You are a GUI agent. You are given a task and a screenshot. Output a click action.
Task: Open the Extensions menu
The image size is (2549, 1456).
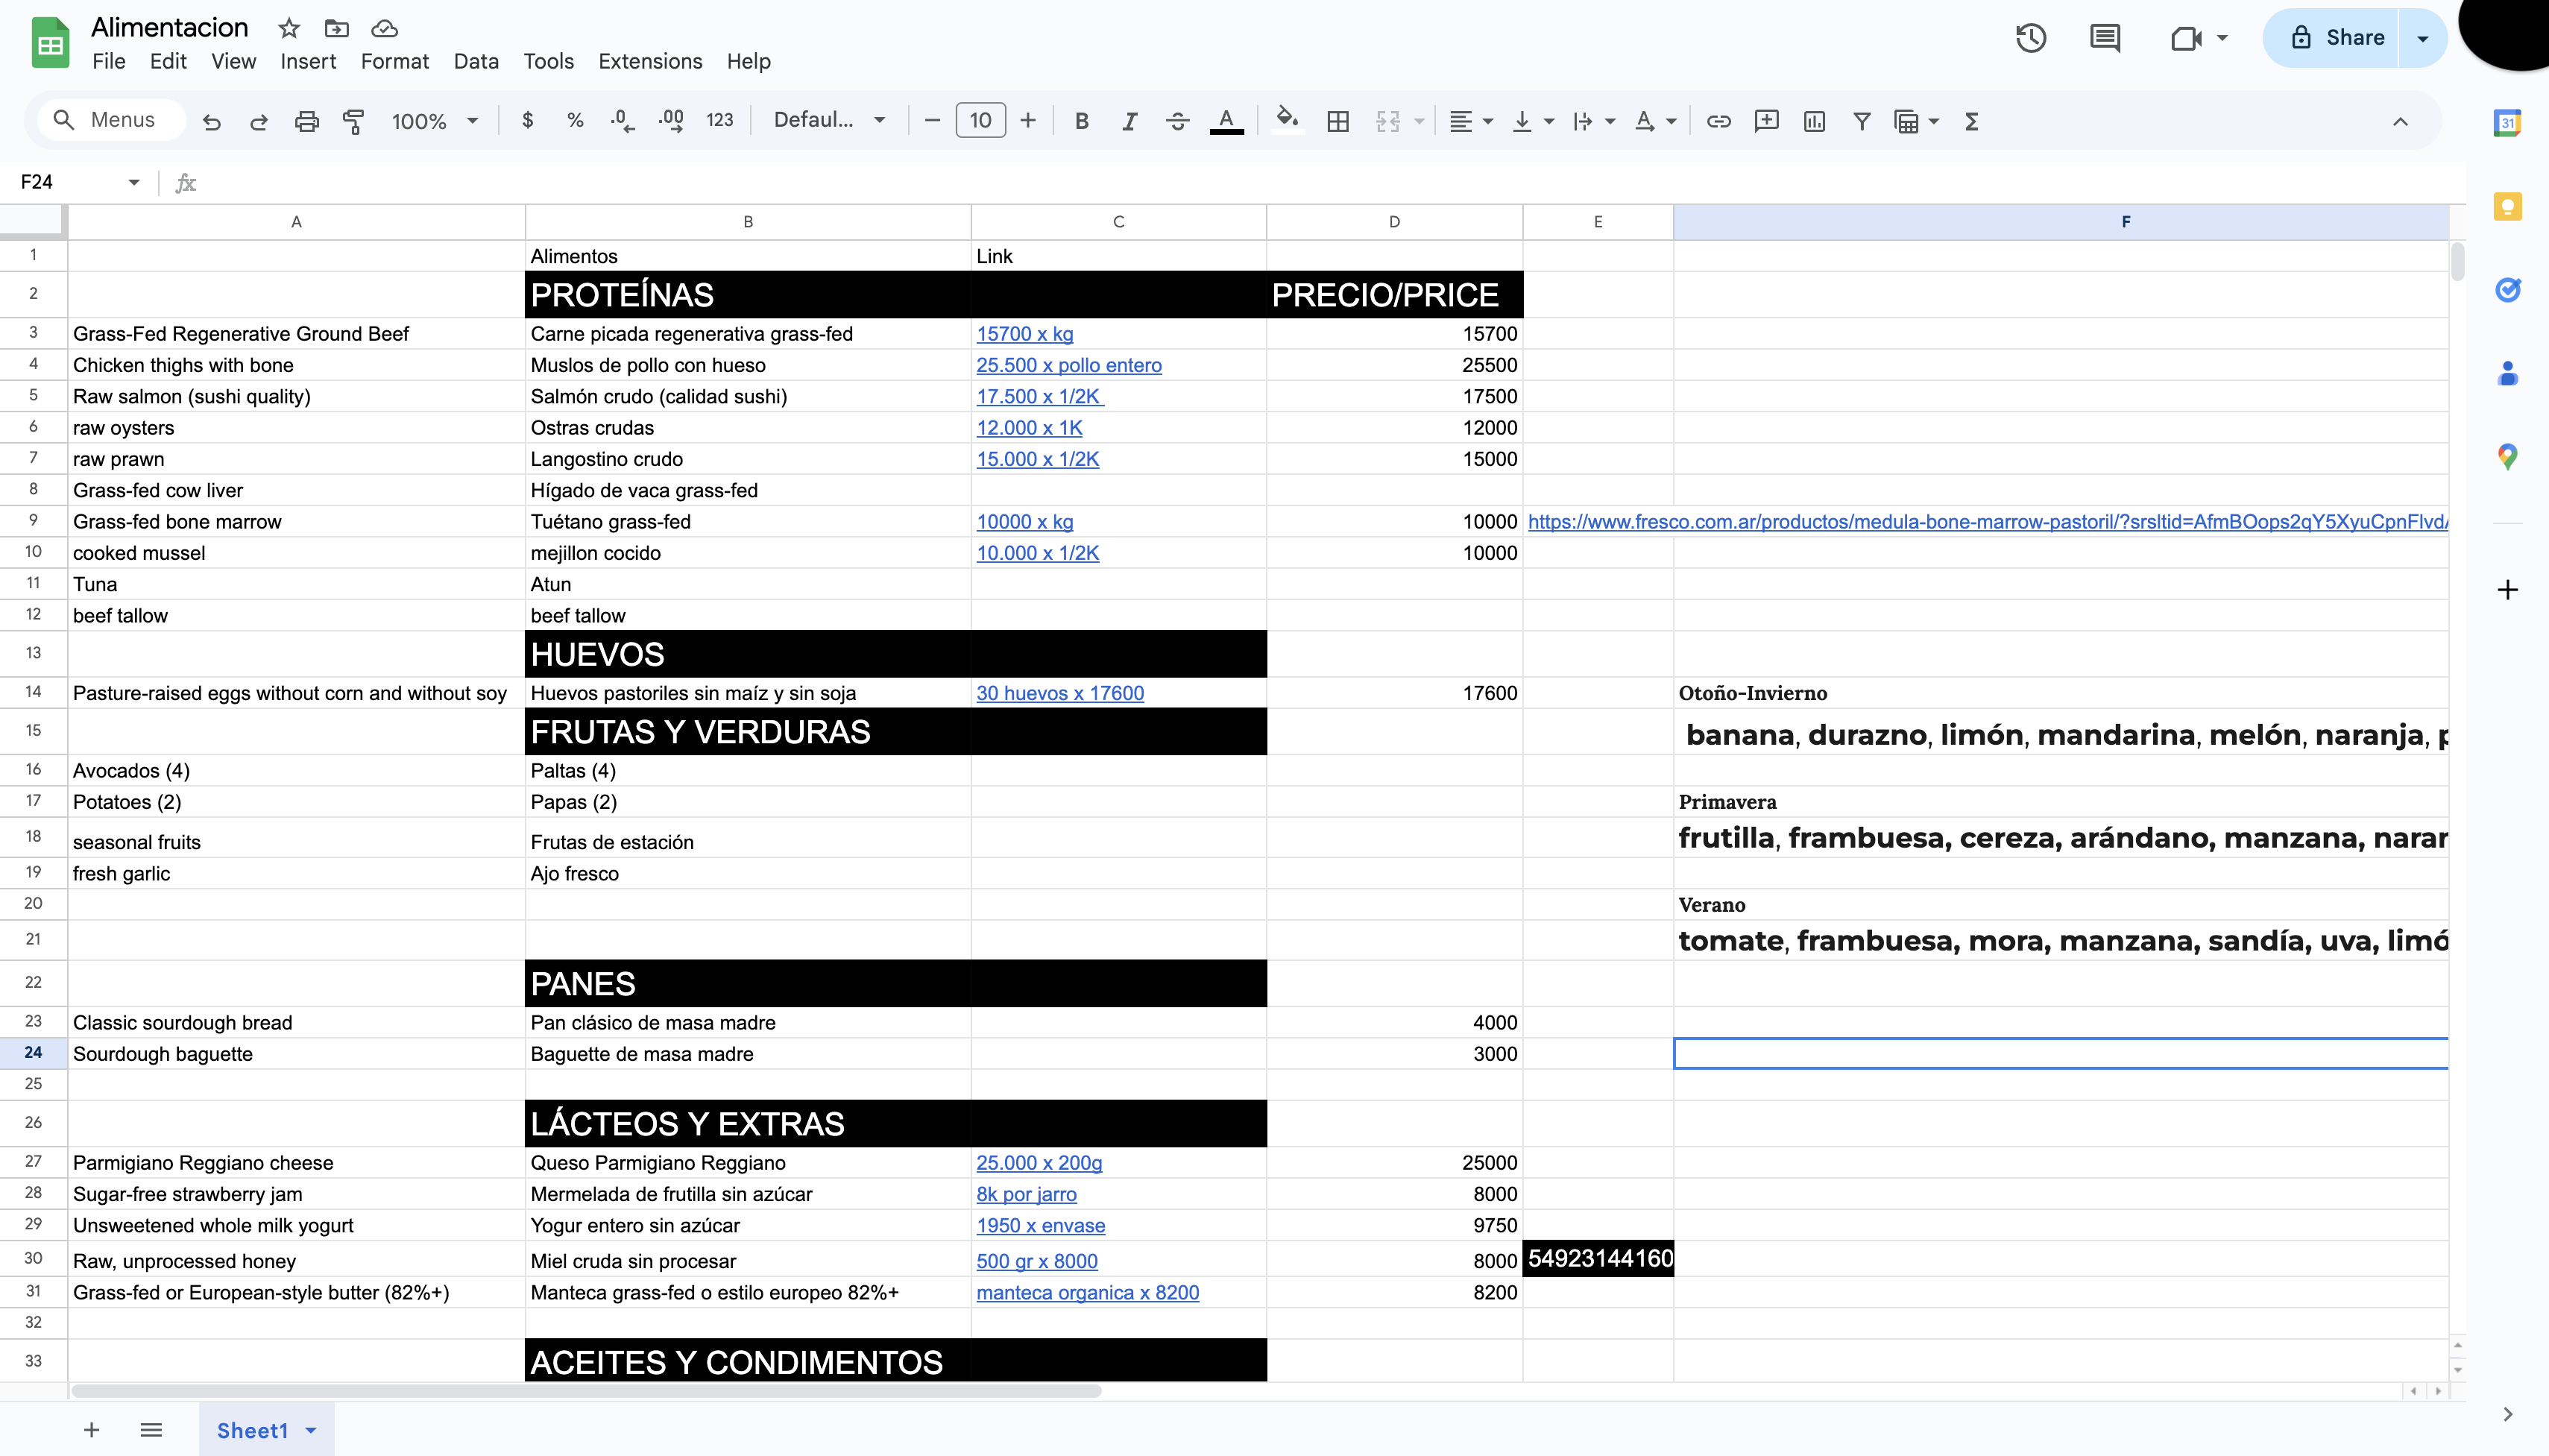650,61
